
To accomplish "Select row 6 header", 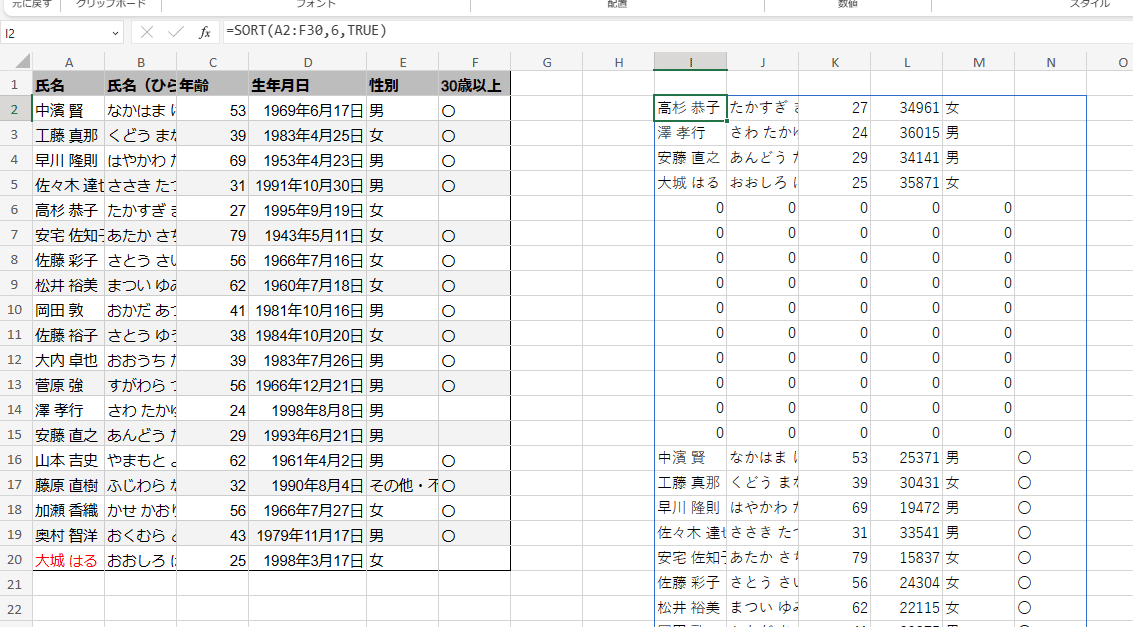I will [15, 210].
